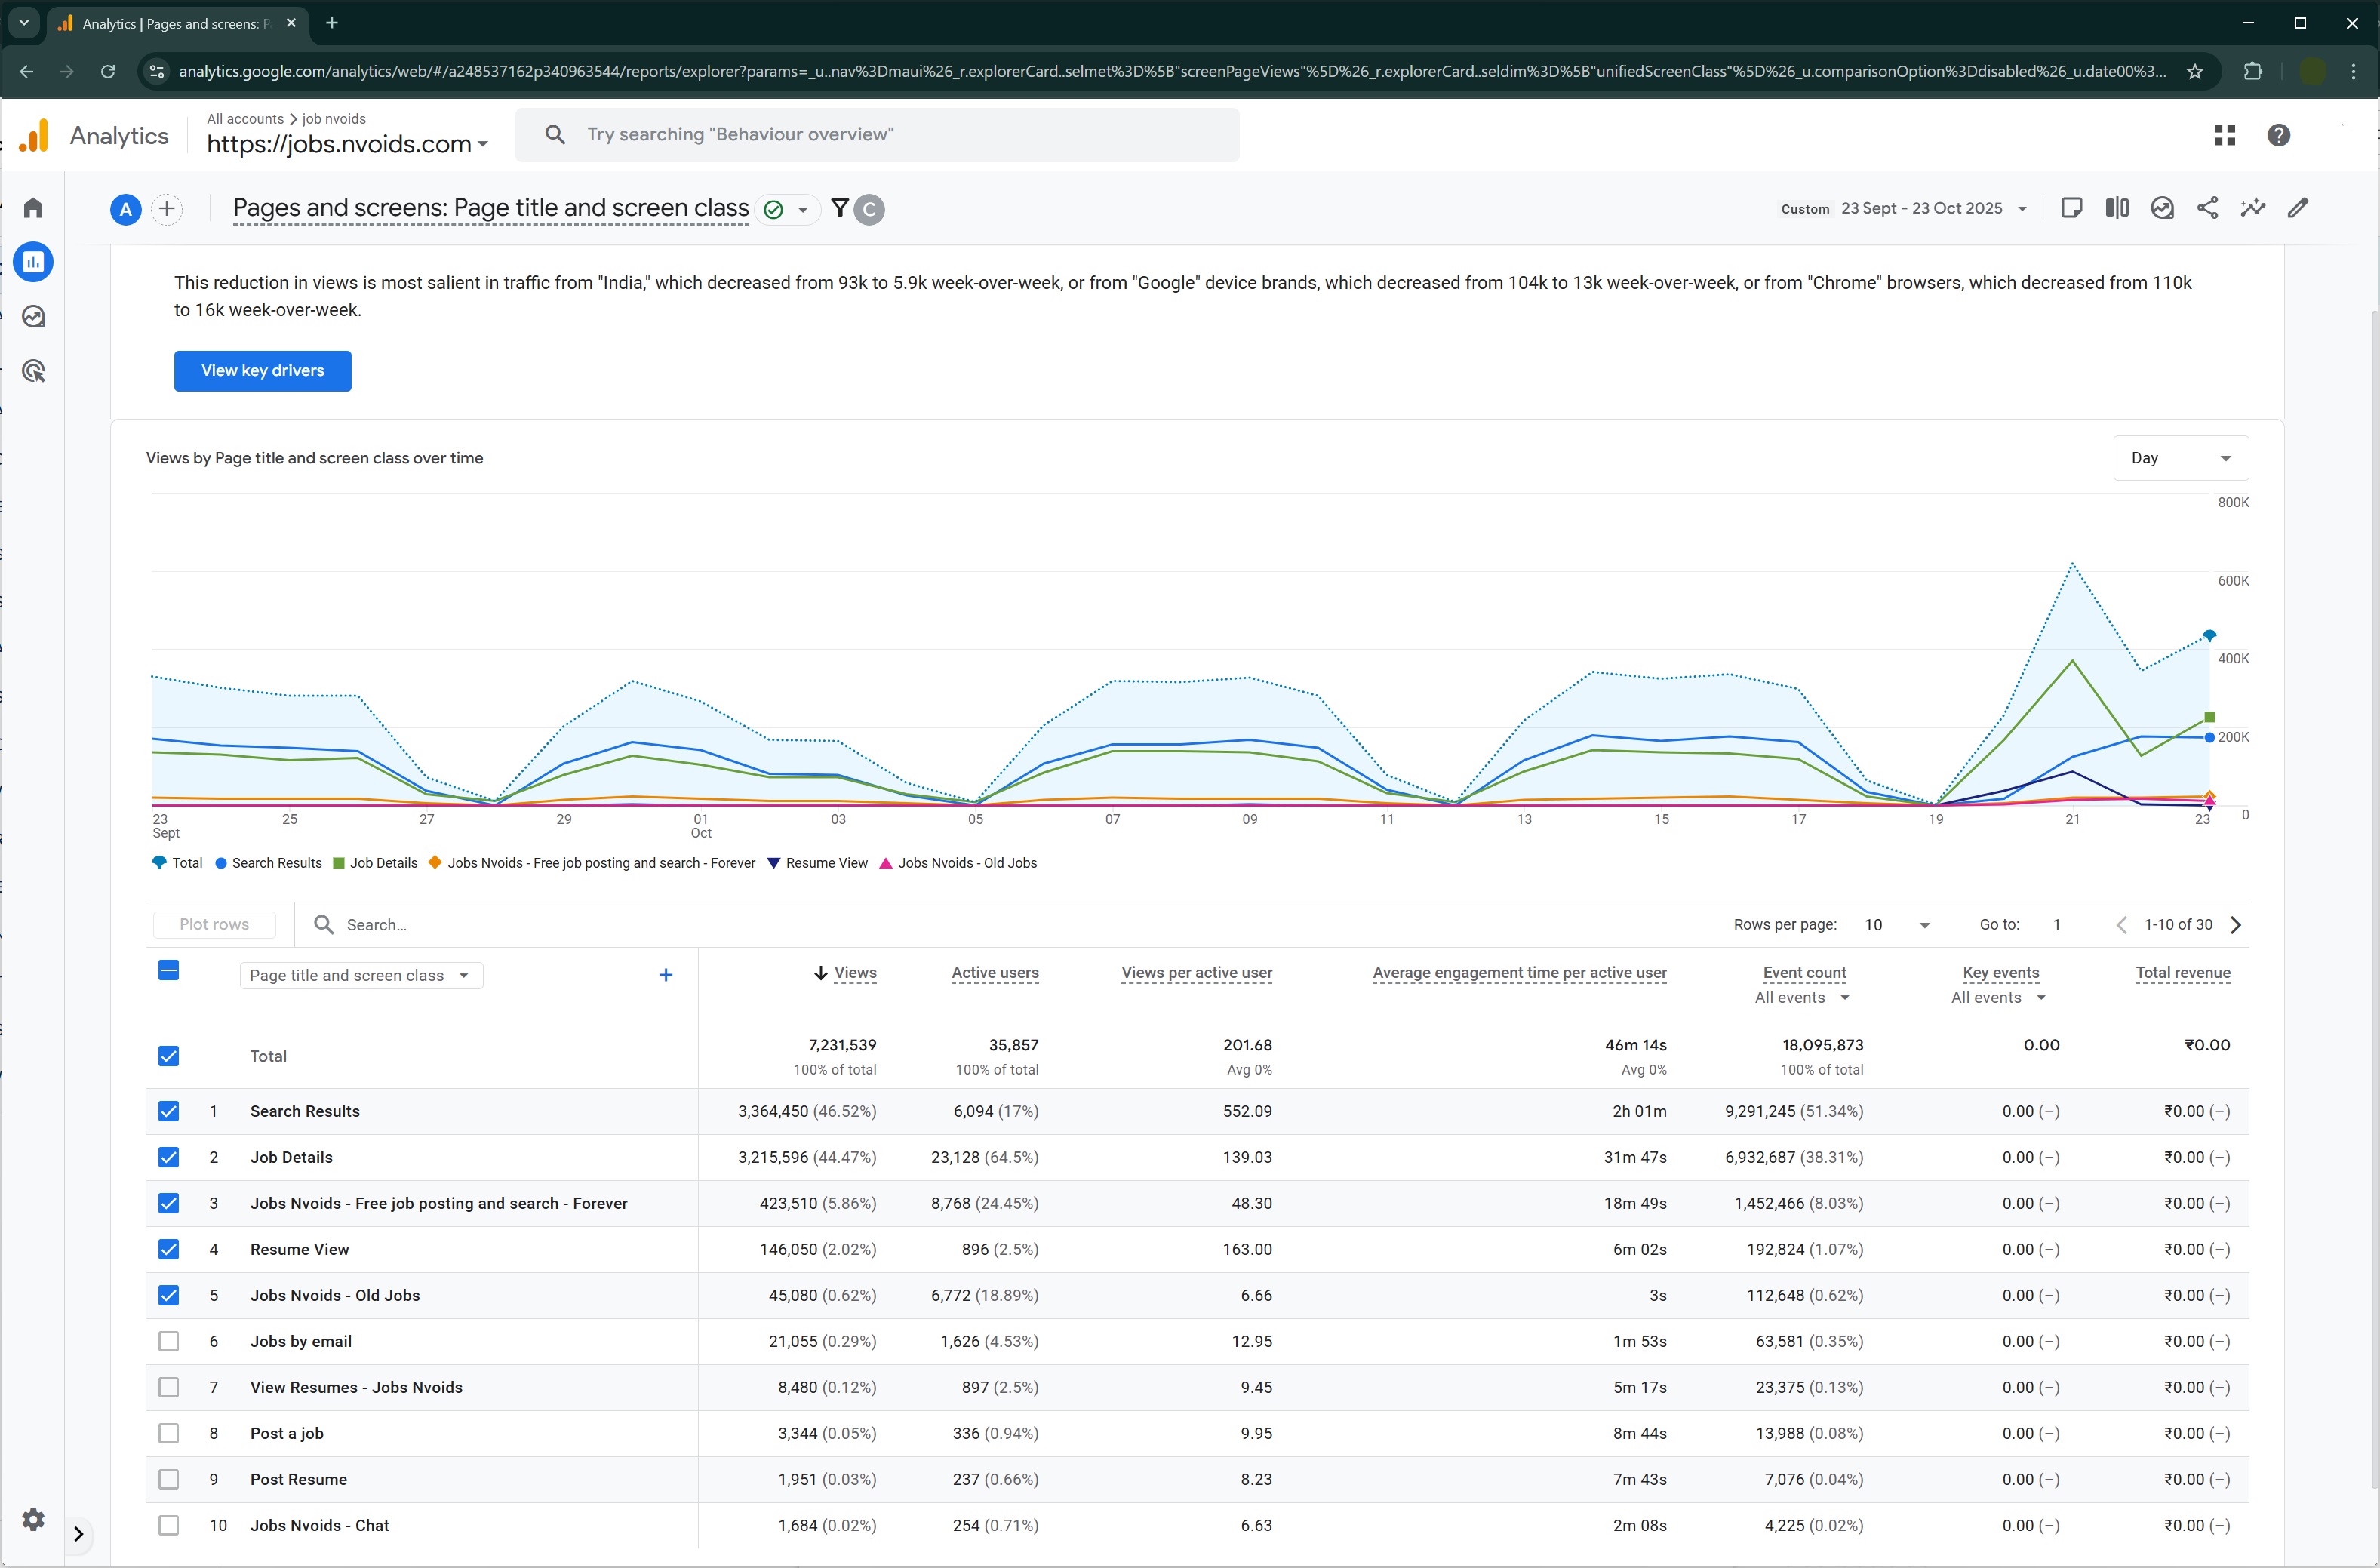
Task: Open Page title and screen class dimension dropdown
Action: click(x=361, y=975)
